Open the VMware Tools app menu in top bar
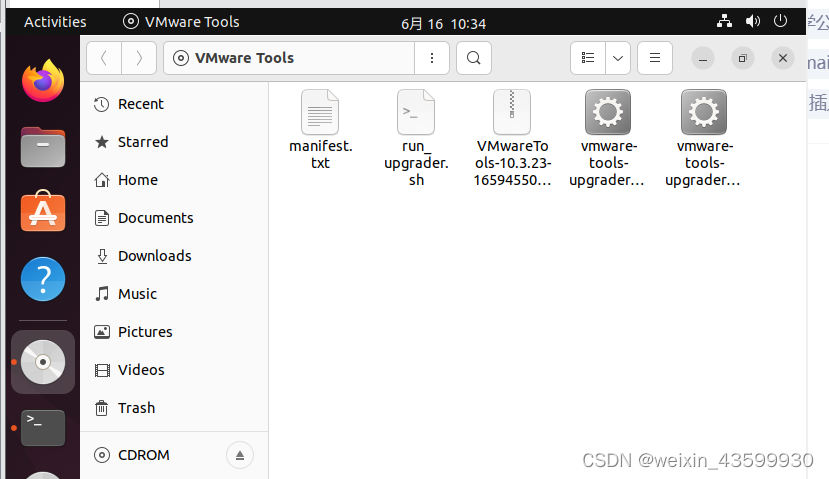829x479 pixels. point(181,22)
